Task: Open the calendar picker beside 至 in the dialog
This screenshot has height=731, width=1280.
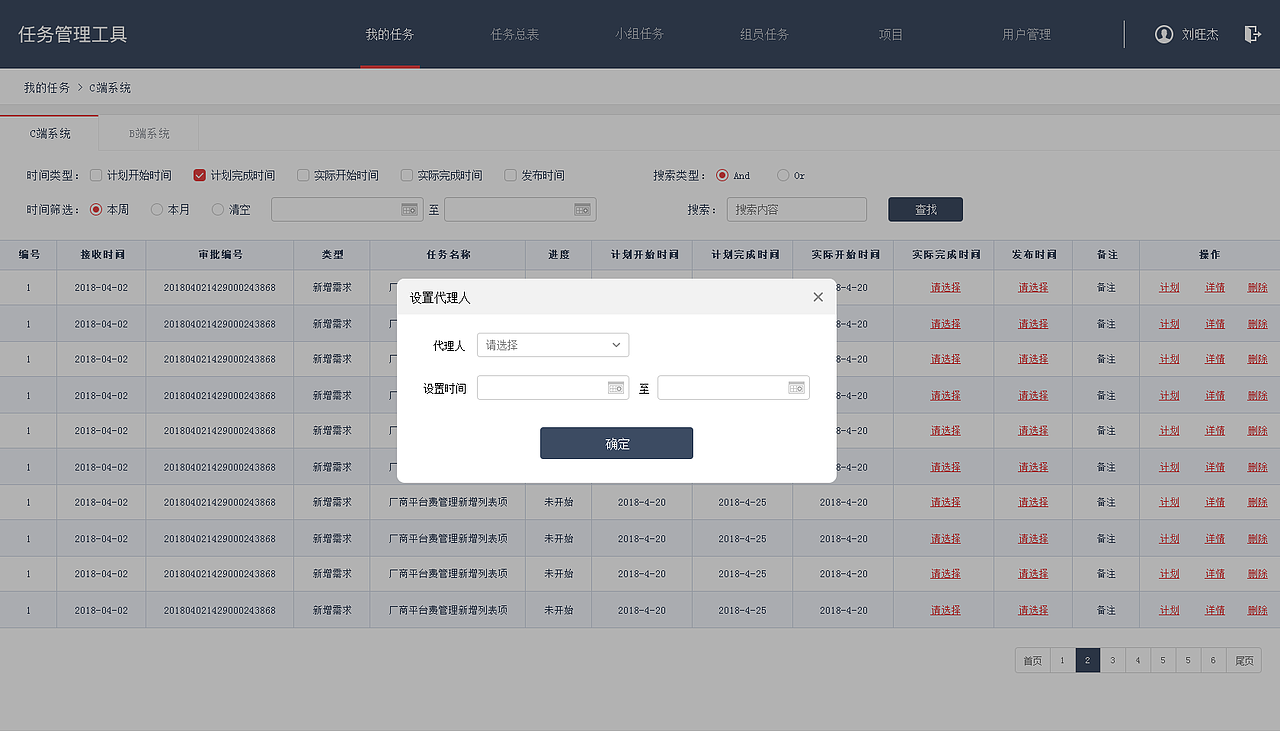Action: tap(796, 387)
